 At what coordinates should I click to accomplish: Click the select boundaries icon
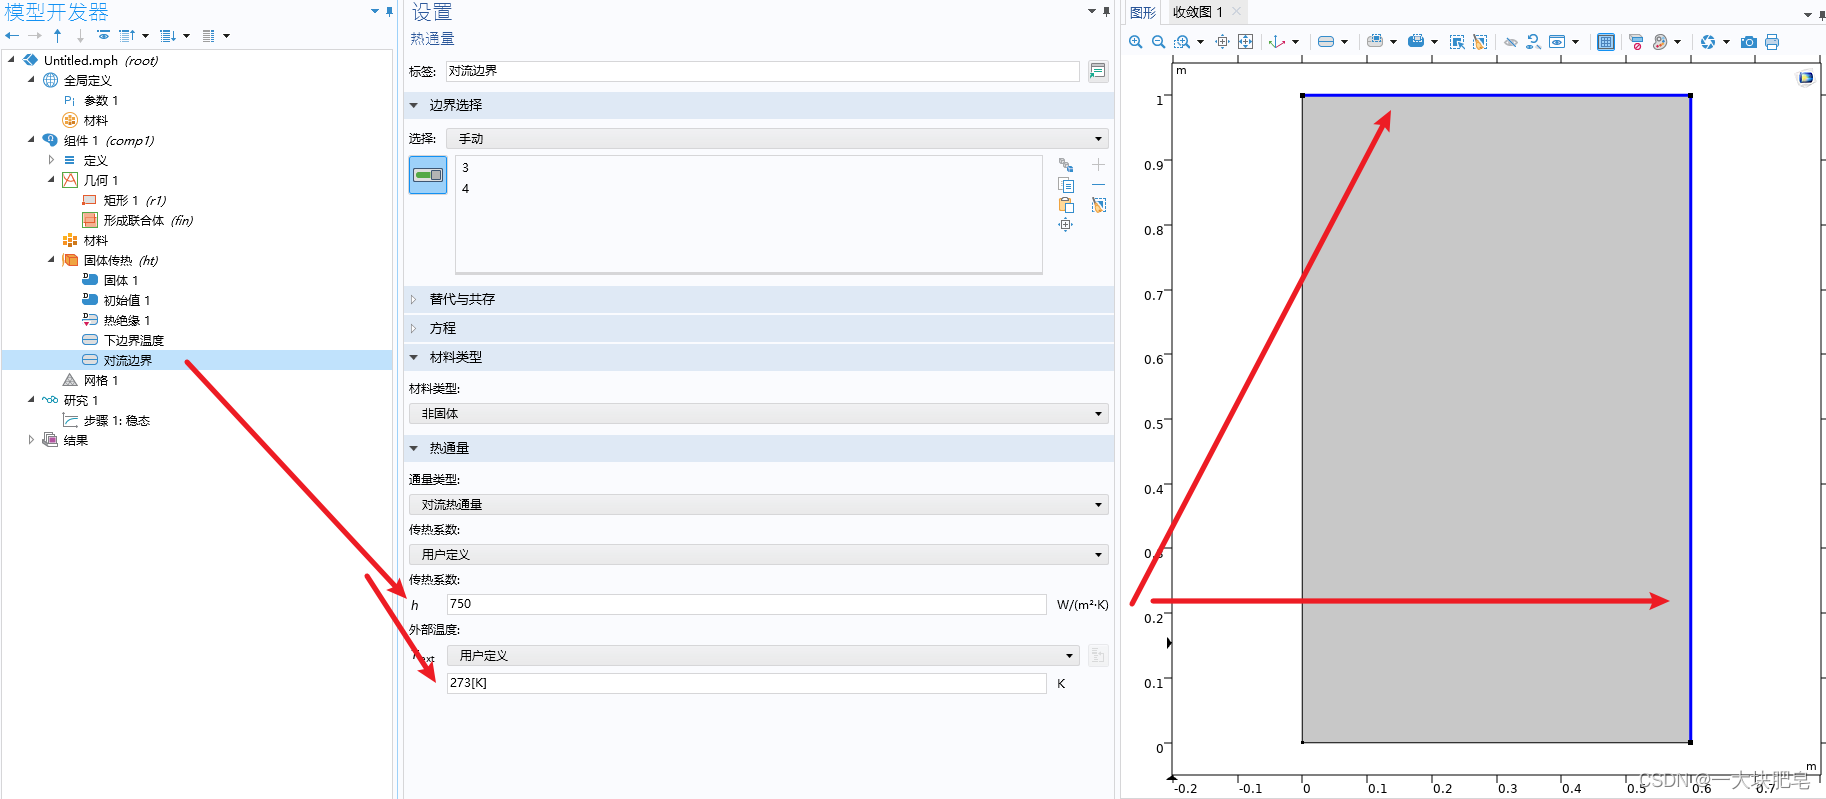(1326, 42)
